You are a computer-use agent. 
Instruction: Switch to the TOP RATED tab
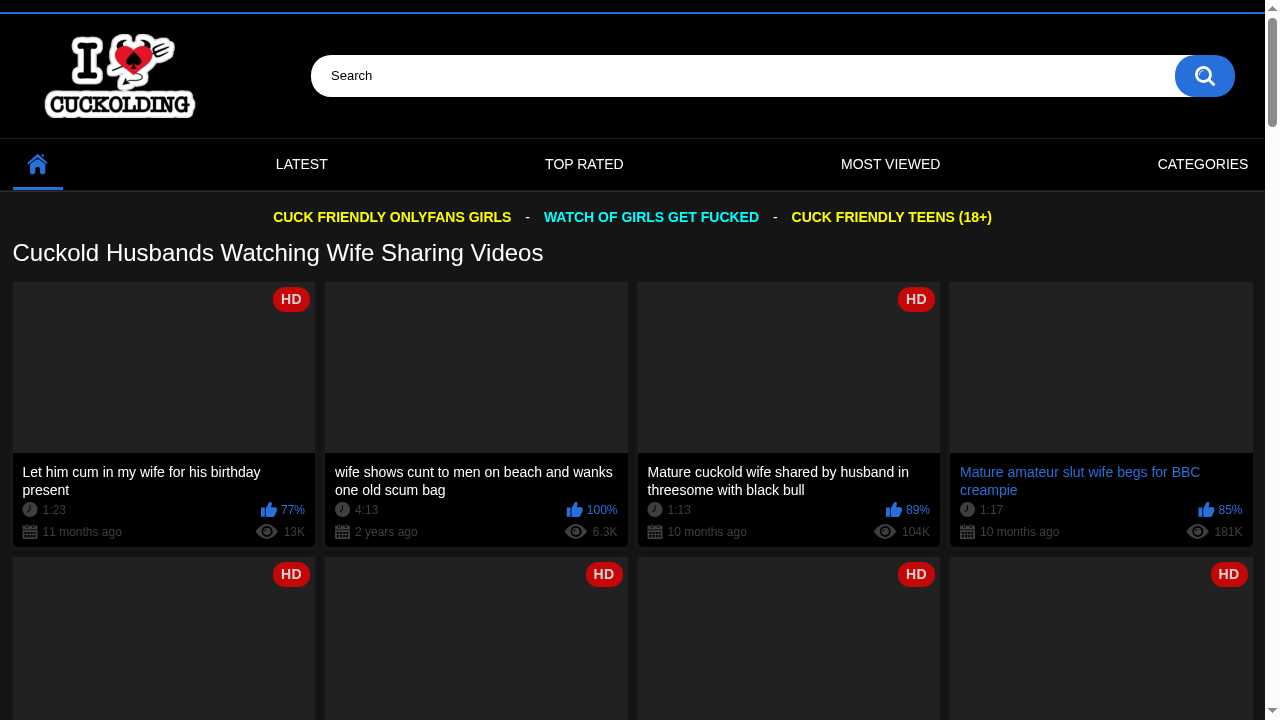pyautogui.click(x=584, y=164)
